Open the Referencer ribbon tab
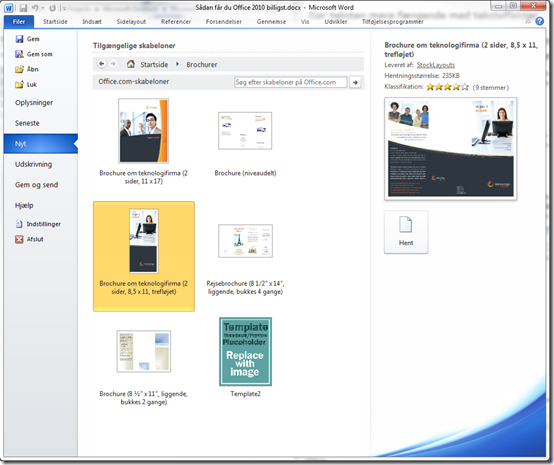 [176, 22]
